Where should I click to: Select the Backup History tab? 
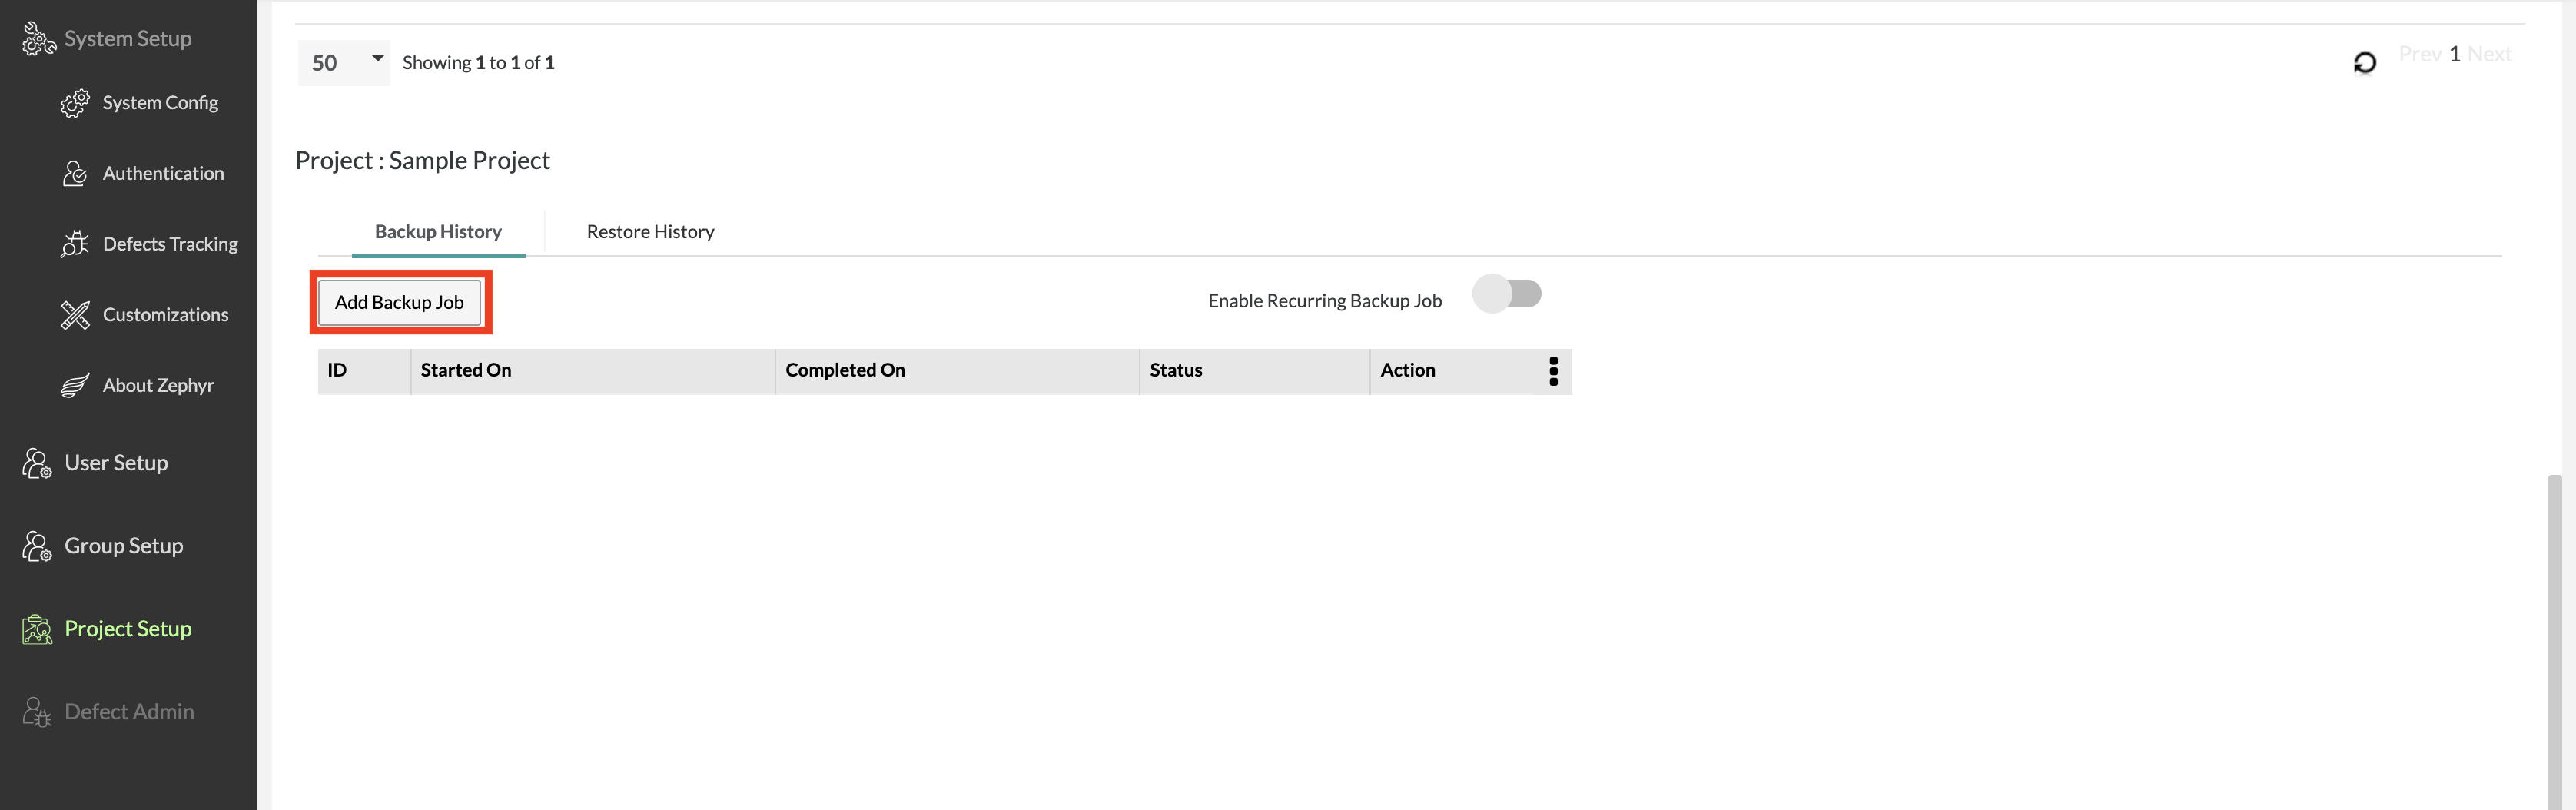tap(438, 232)
